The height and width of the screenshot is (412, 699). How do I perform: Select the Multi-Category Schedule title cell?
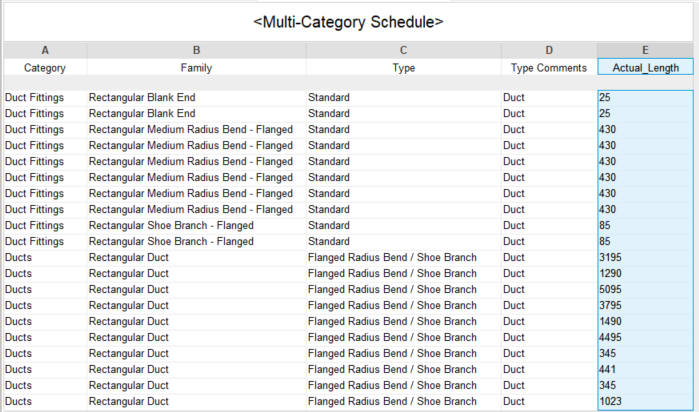[349, 22]
